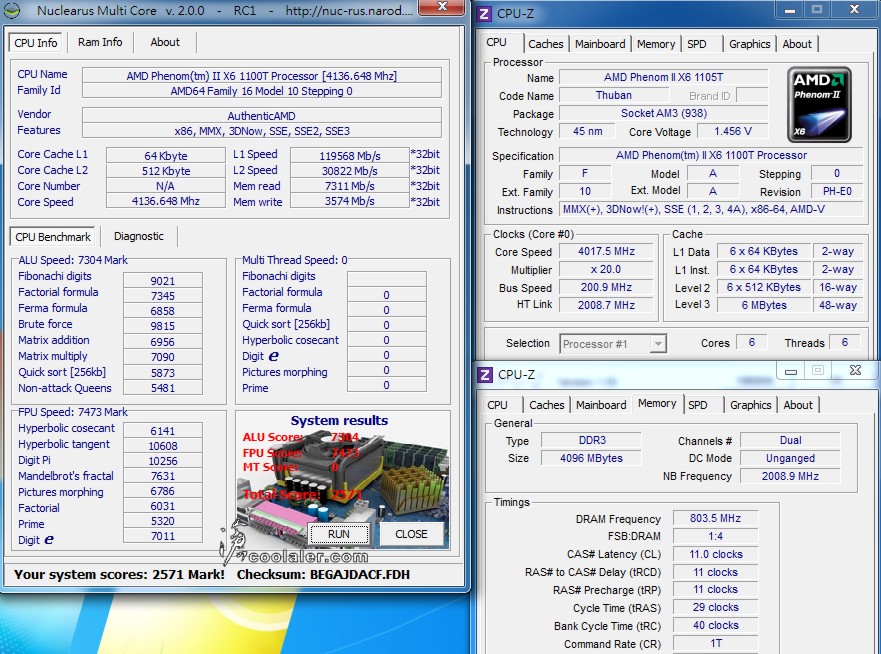Click the L1 Speed 119568 Mb/s value
The image size is (881, 654).
click(349, 156)
